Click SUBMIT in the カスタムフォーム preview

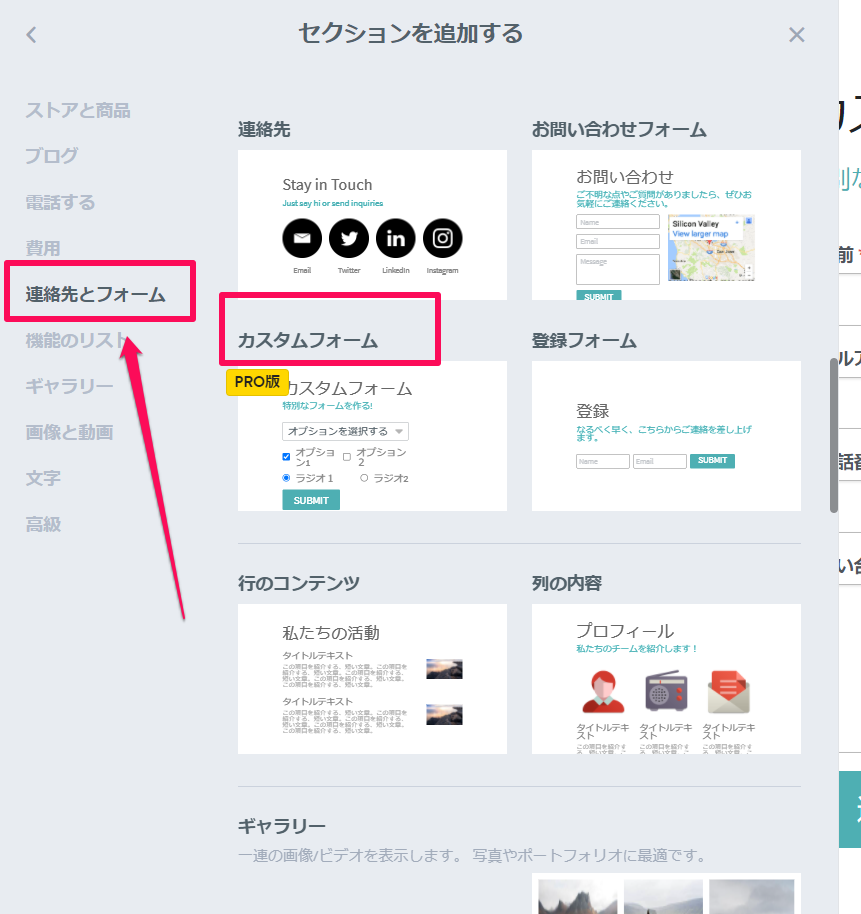click(311, 500)
